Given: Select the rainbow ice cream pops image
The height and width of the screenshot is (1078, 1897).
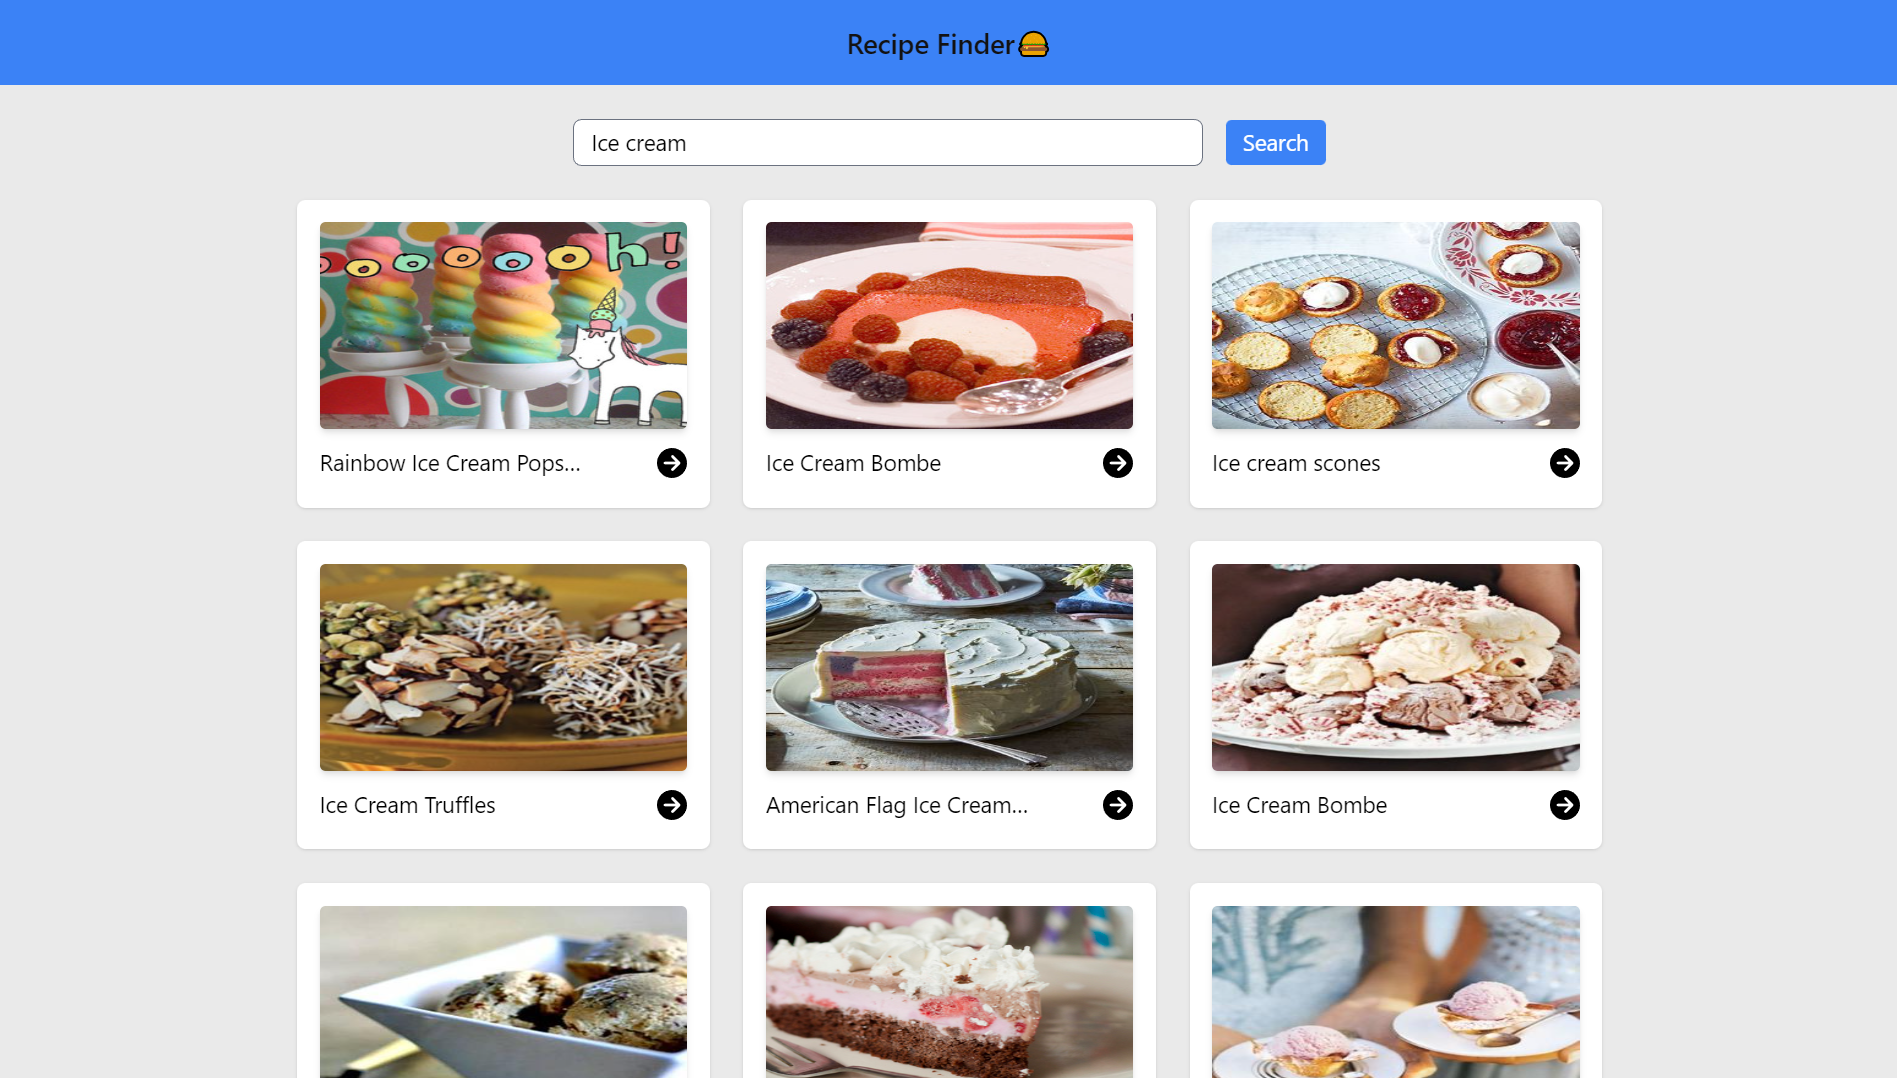Looking at the screenshot, I should coord(503,325).
